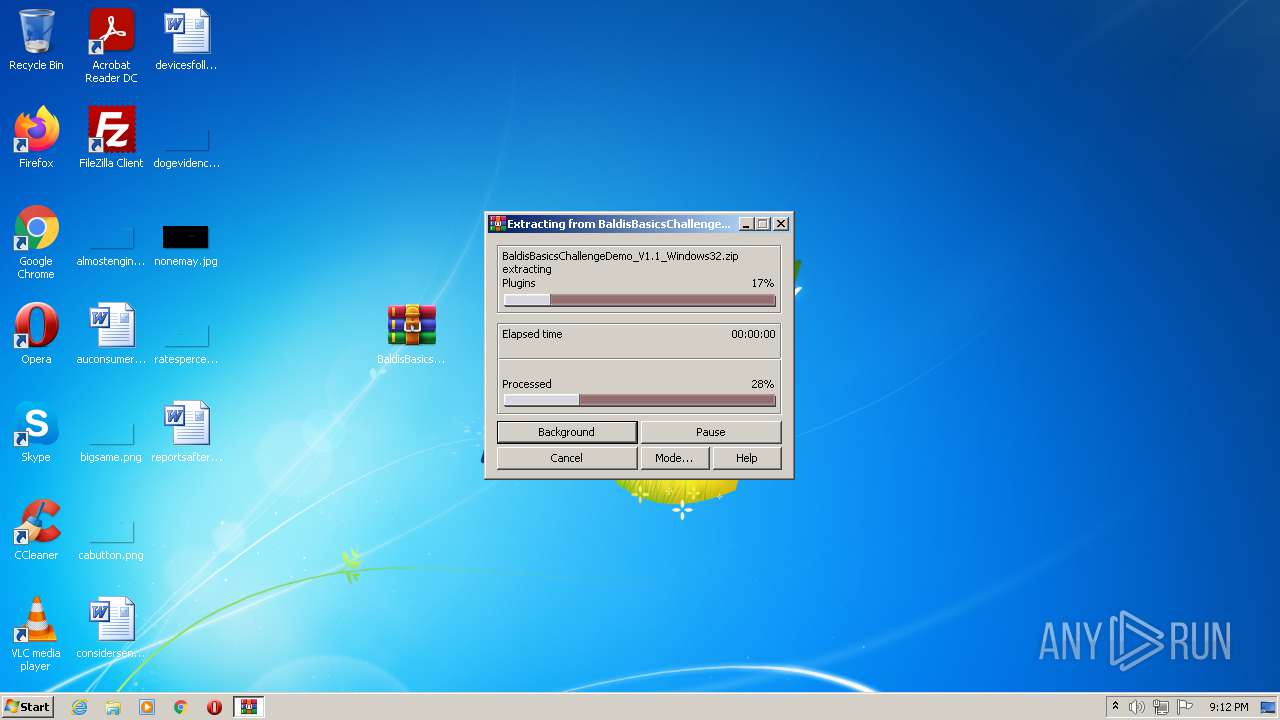The image size is (1280, 720).
Task: Open the FileZilla Client shortcut
Action: point(111,138)
